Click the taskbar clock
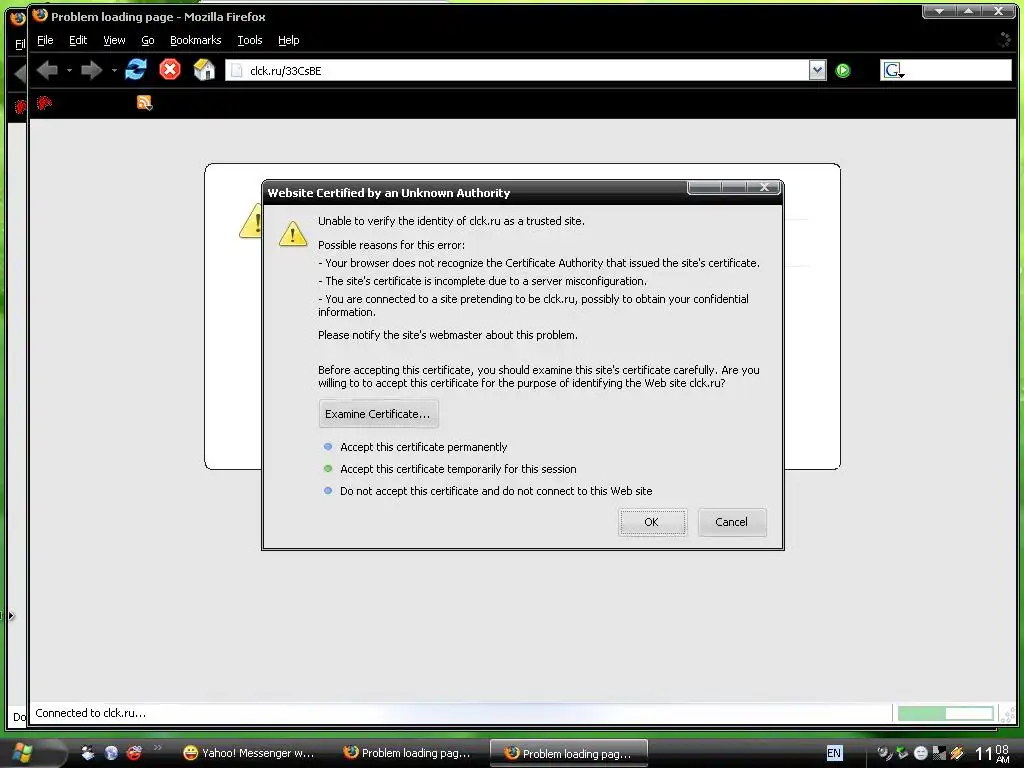The width and height of the screenshot is (1024, 768). (993, 754)
